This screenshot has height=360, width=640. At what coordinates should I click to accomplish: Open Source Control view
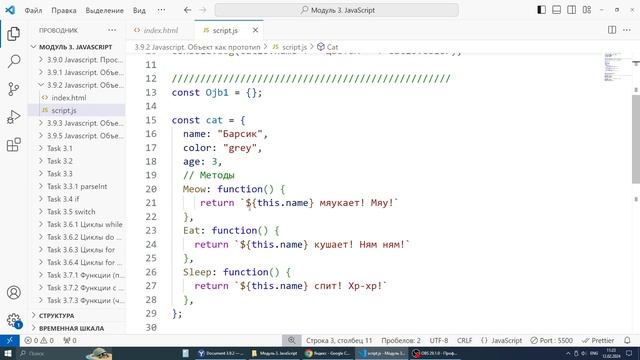click(13, 89)
